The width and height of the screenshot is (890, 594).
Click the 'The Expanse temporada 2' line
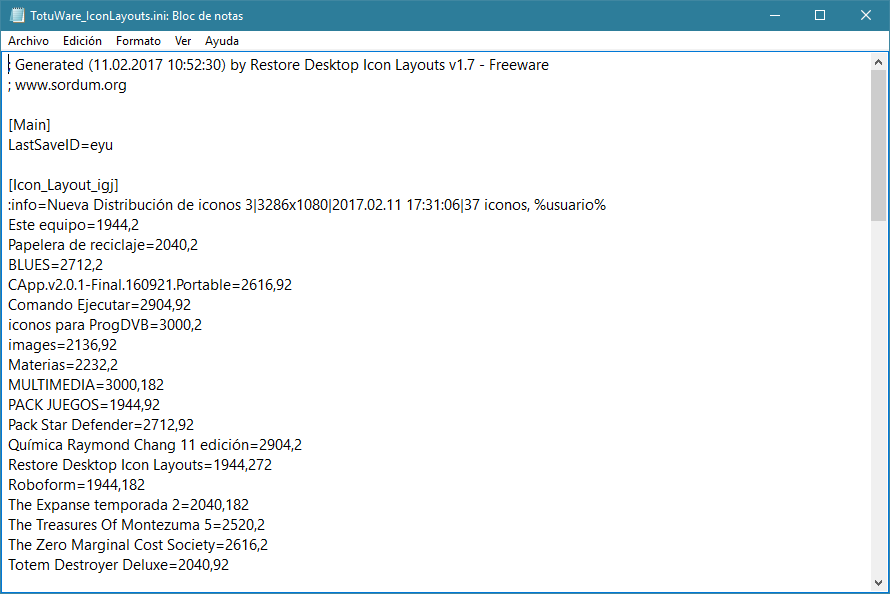click(128, 505)
